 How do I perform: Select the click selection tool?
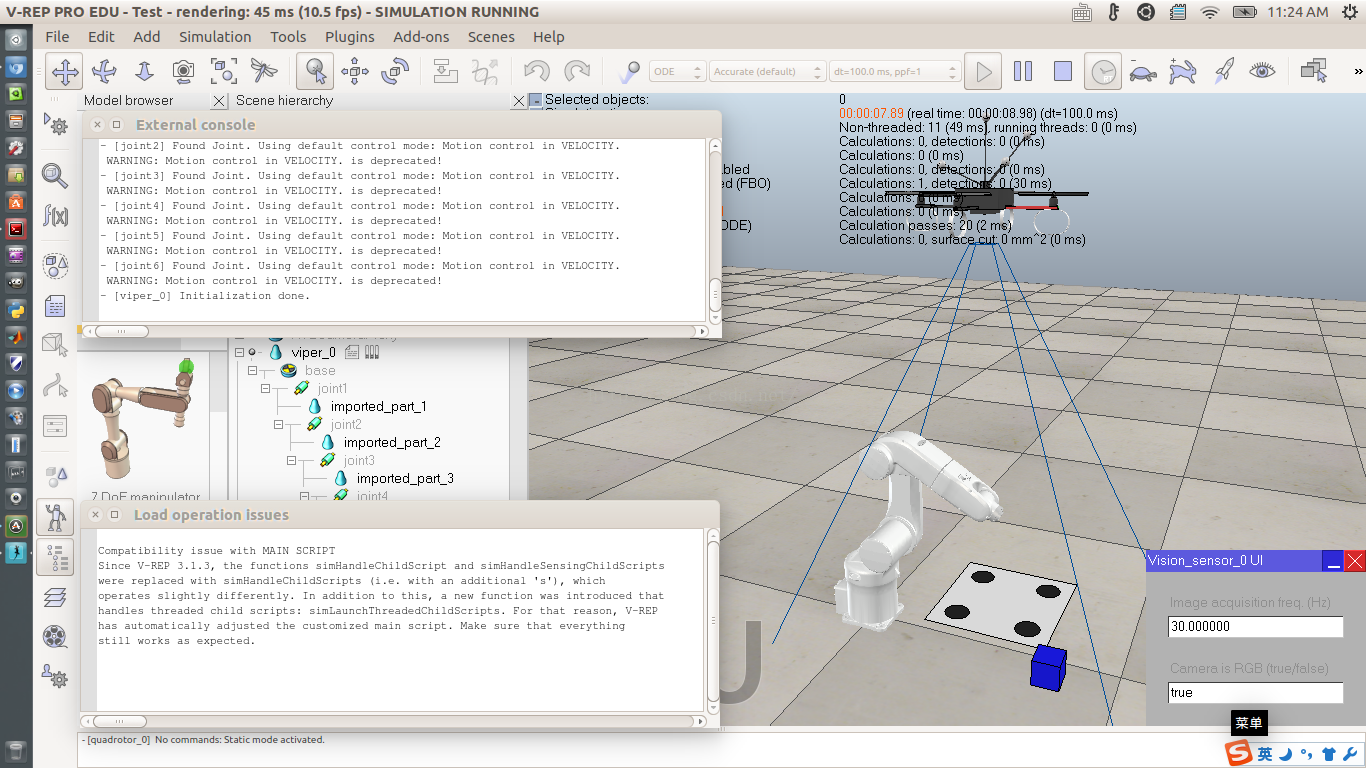tap(315, 71)
